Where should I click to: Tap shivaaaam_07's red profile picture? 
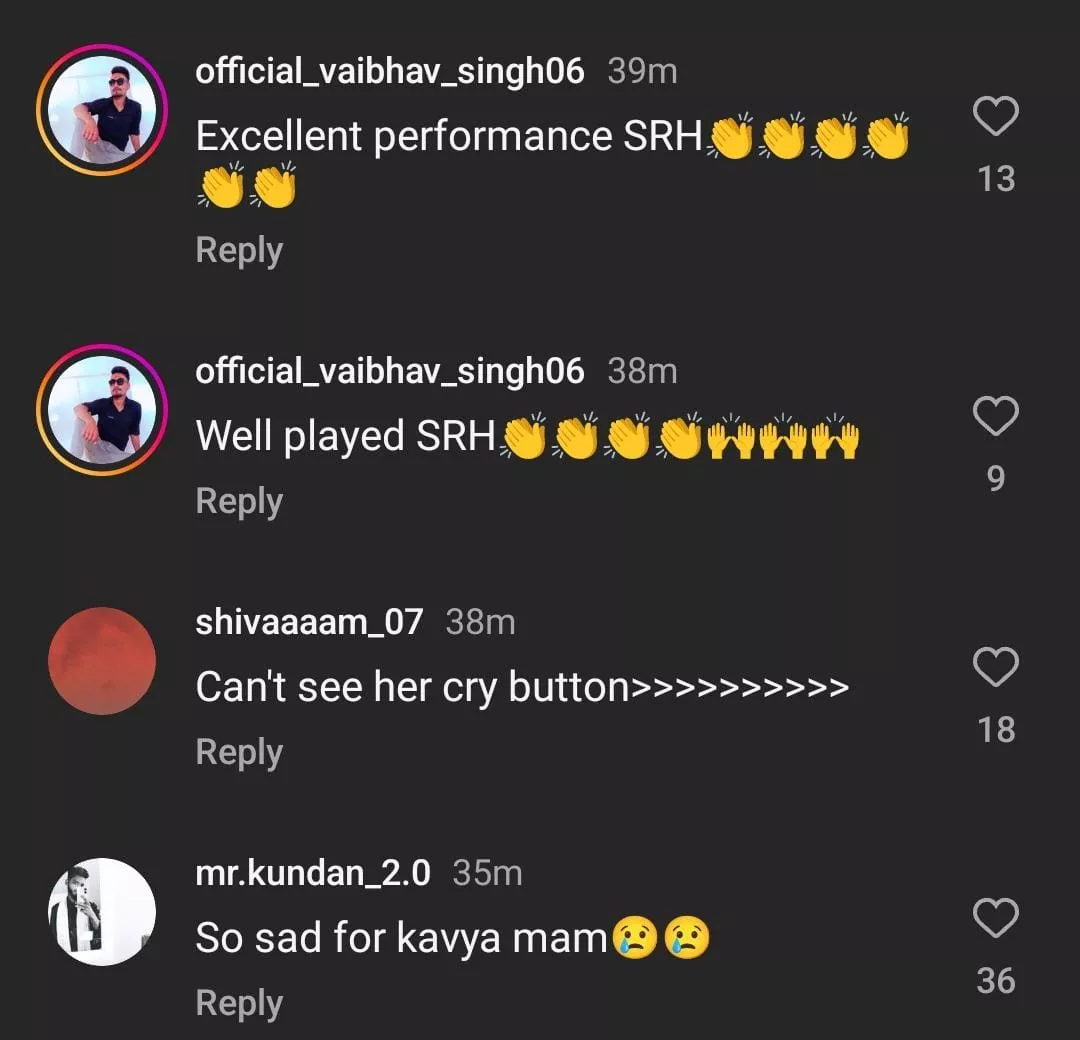click(x=102, y=661)
